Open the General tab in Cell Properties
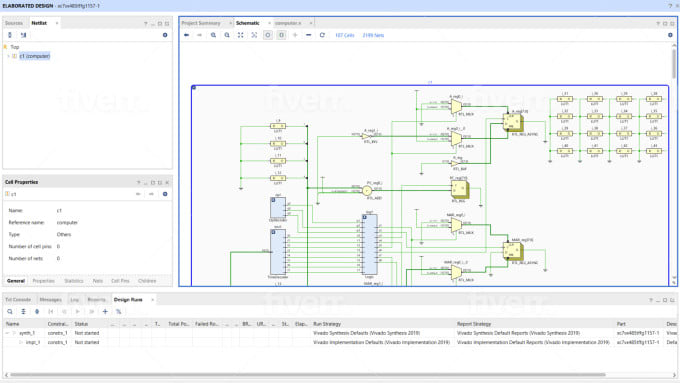Image resolution: width=680 pixels, height=383 pixels. [x=16, y=281]
